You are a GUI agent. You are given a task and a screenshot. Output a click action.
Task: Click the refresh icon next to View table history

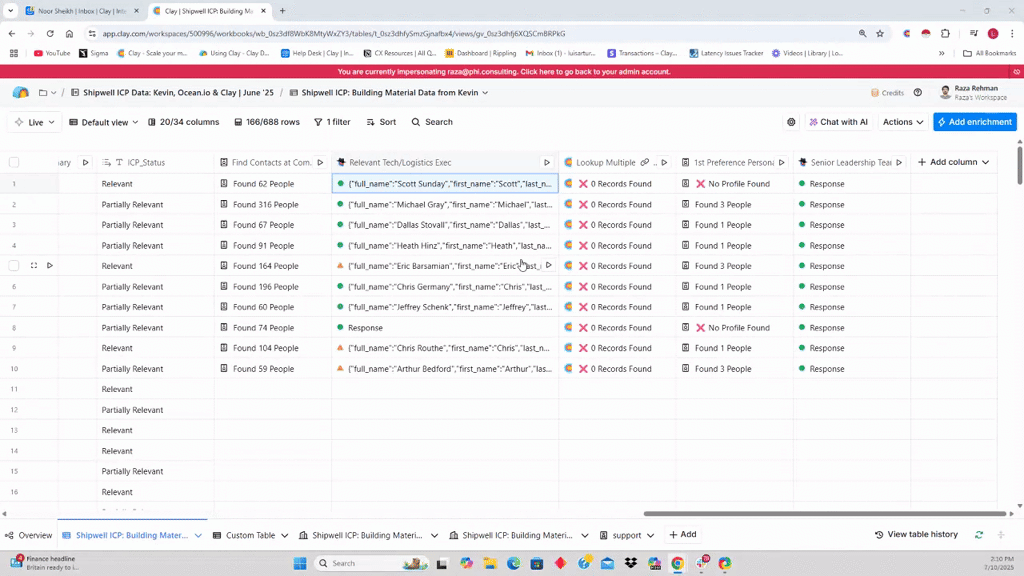click(979, 535)
